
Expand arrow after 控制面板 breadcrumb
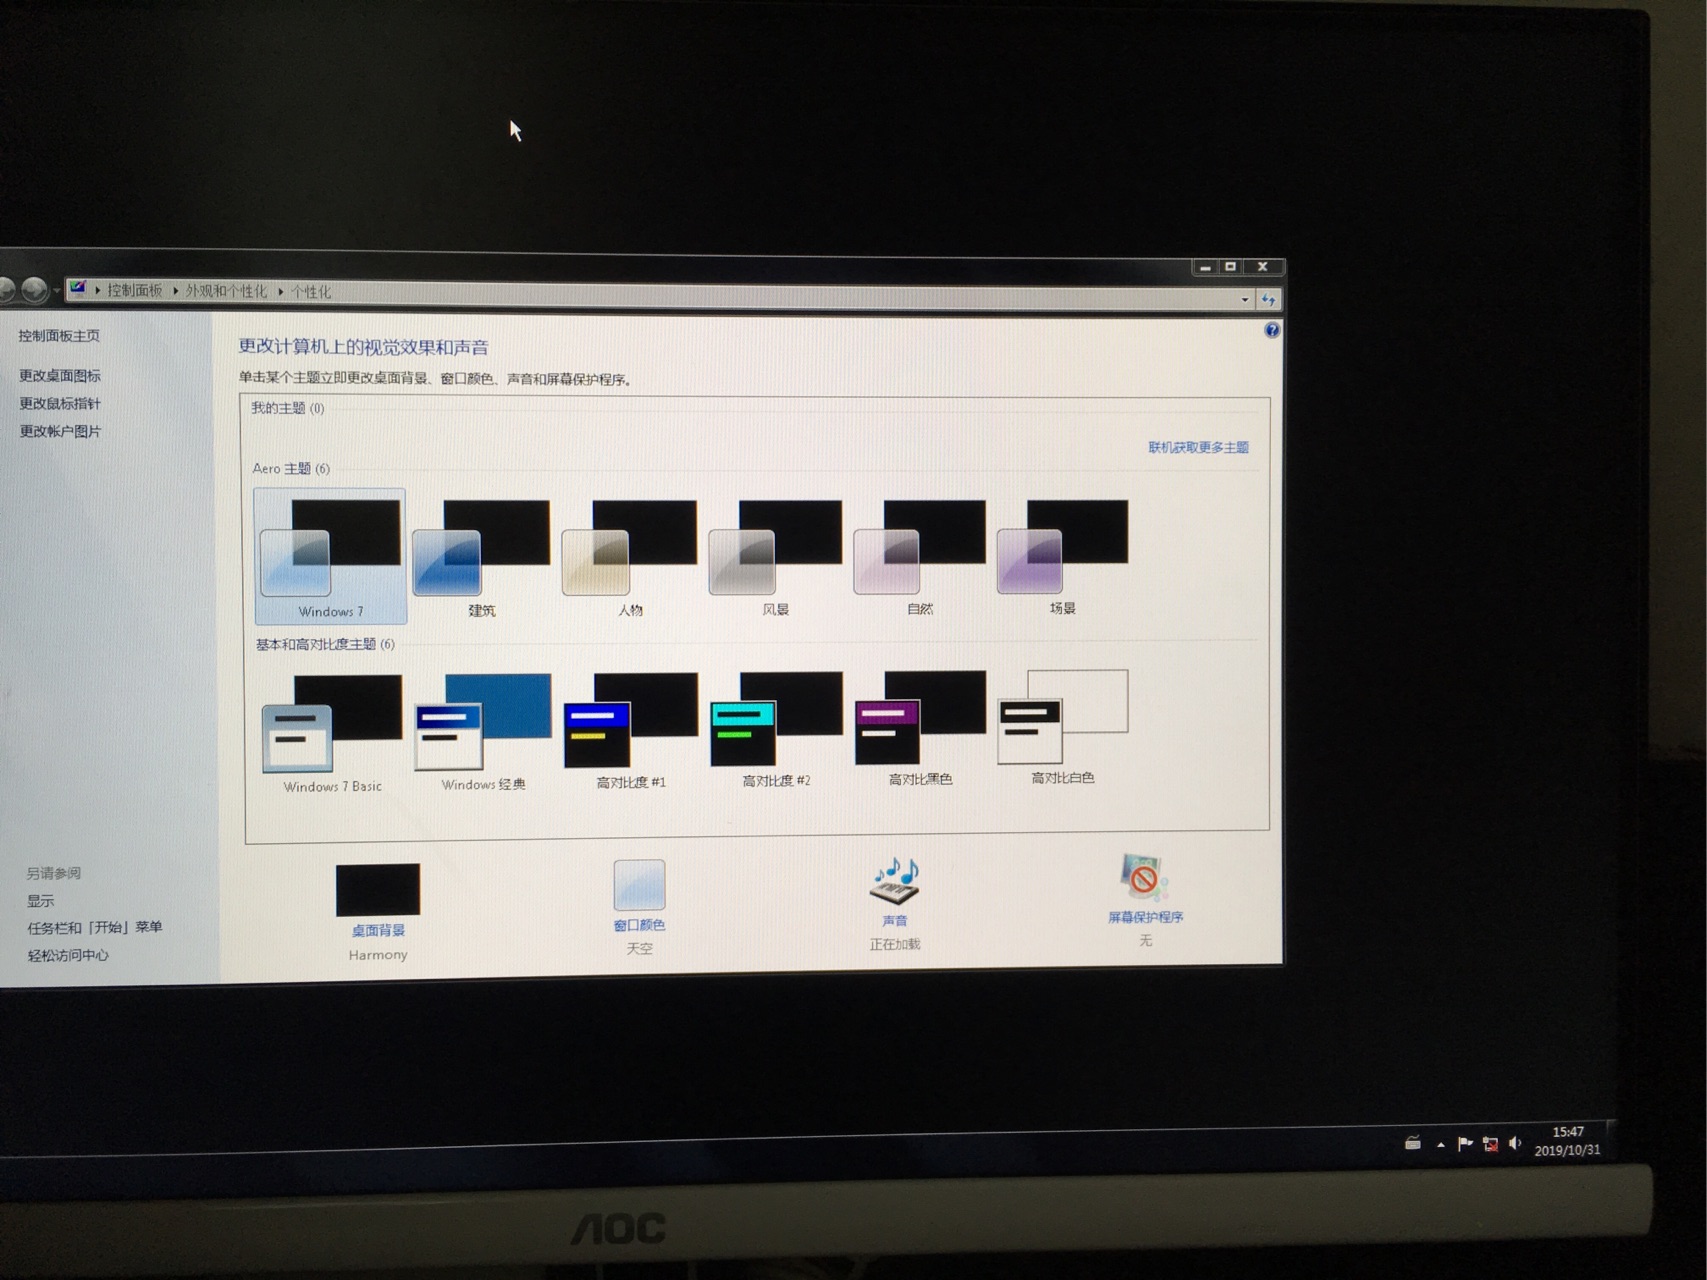click(174, 291)
